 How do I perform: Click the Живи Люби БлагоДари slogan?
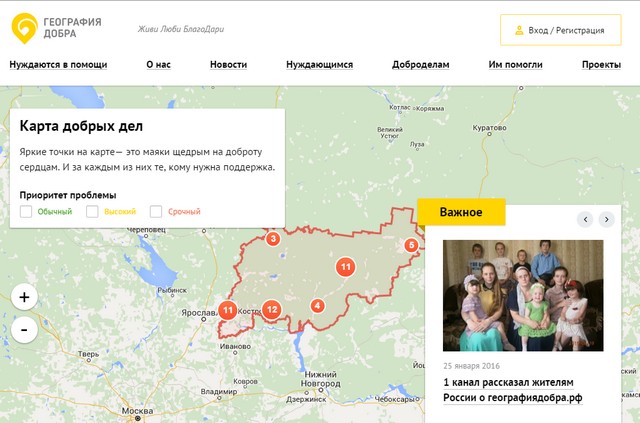click(181, 29)
